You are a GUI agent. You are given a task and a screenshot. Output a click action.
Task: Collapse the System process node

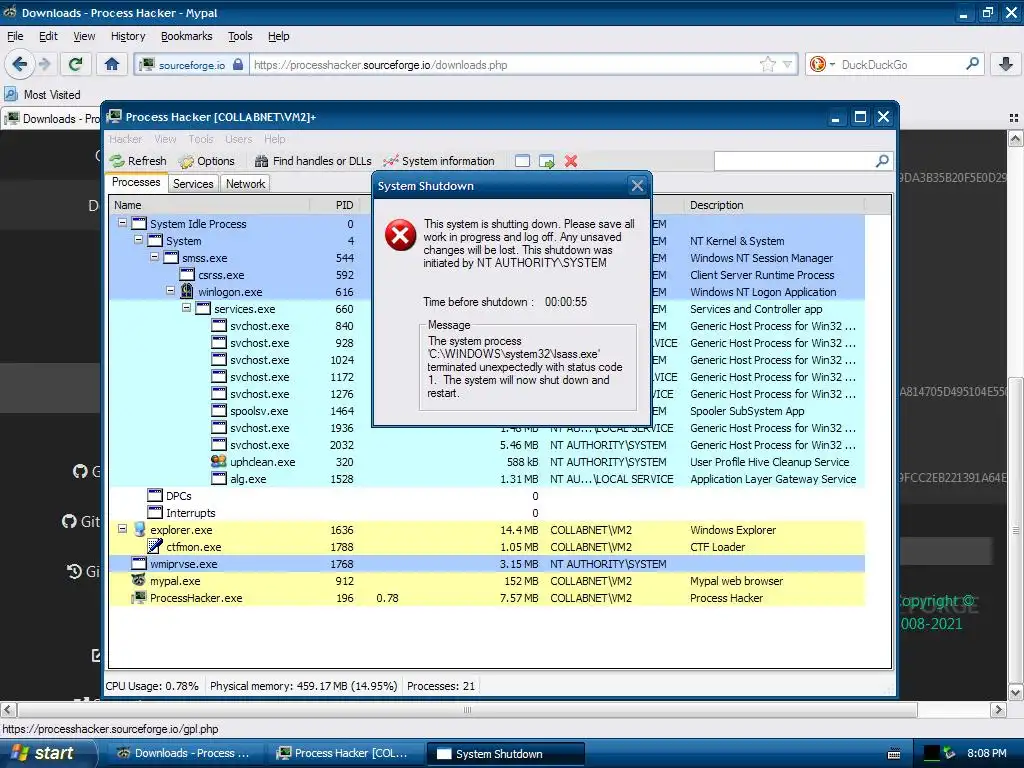[x=138, y=240]
